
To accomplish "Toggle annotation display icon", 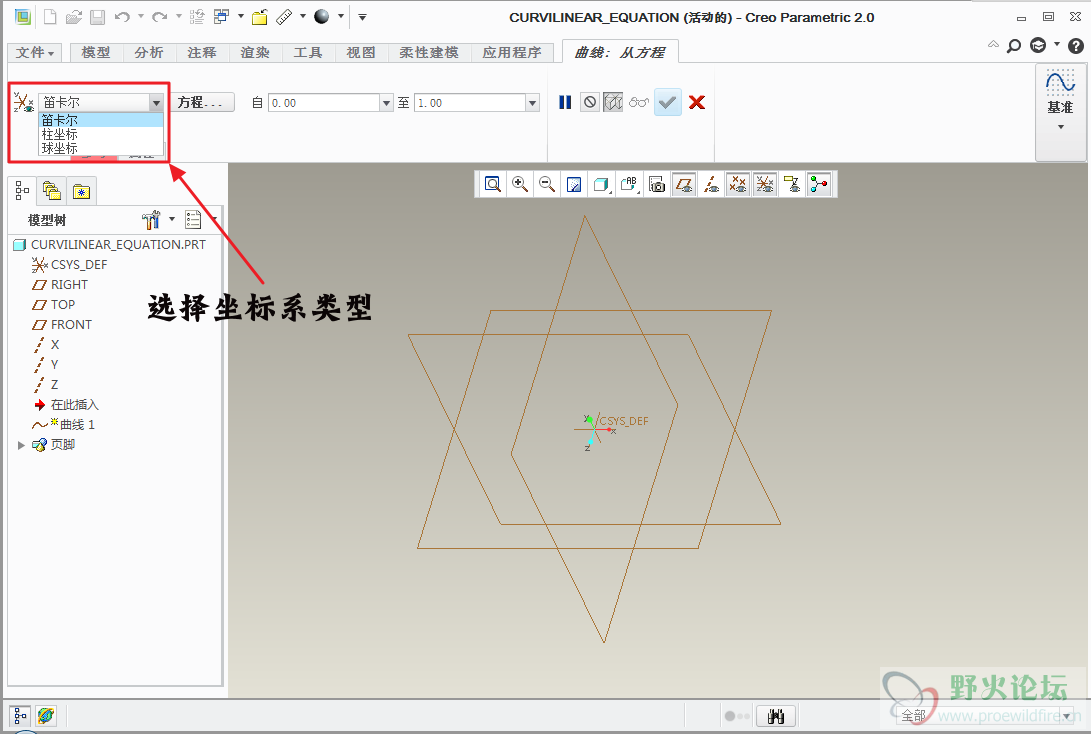I will coord(792,184).
